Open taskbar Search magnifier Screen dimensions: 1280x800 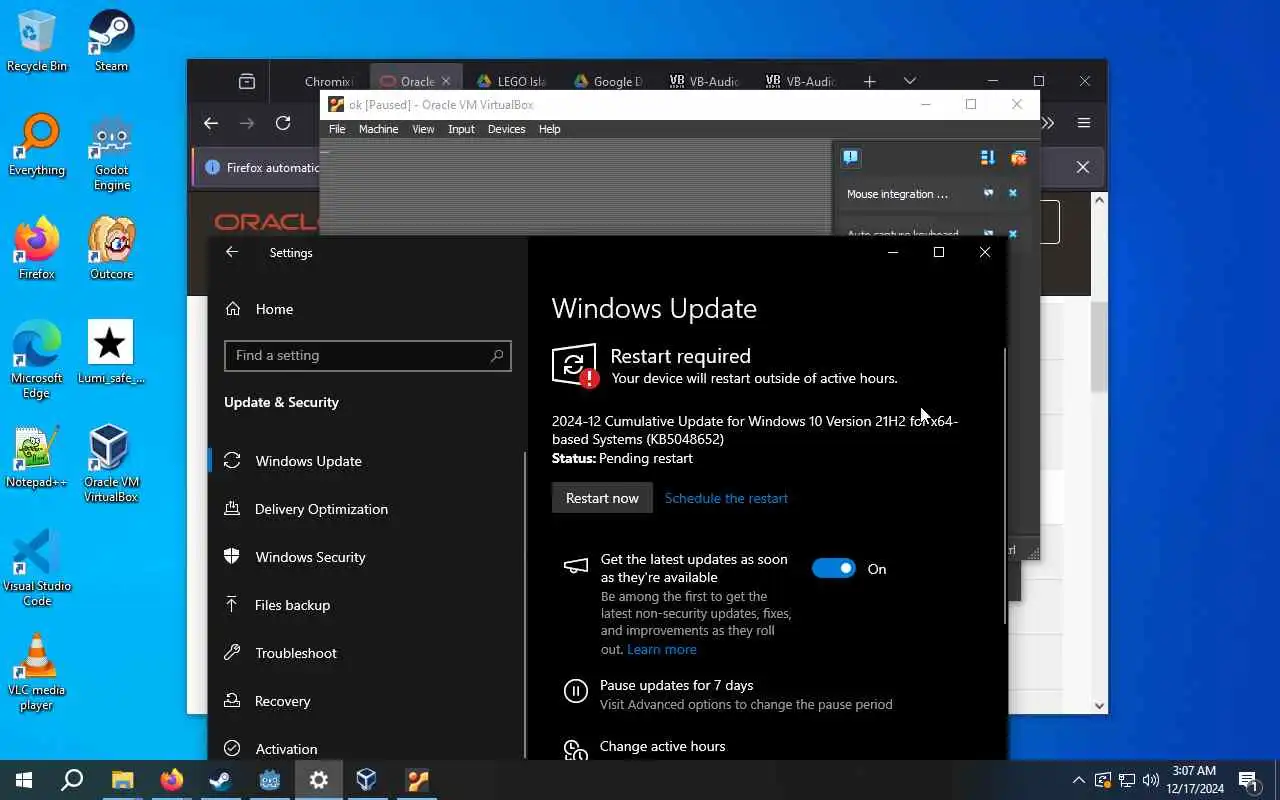tap(72, 780)
